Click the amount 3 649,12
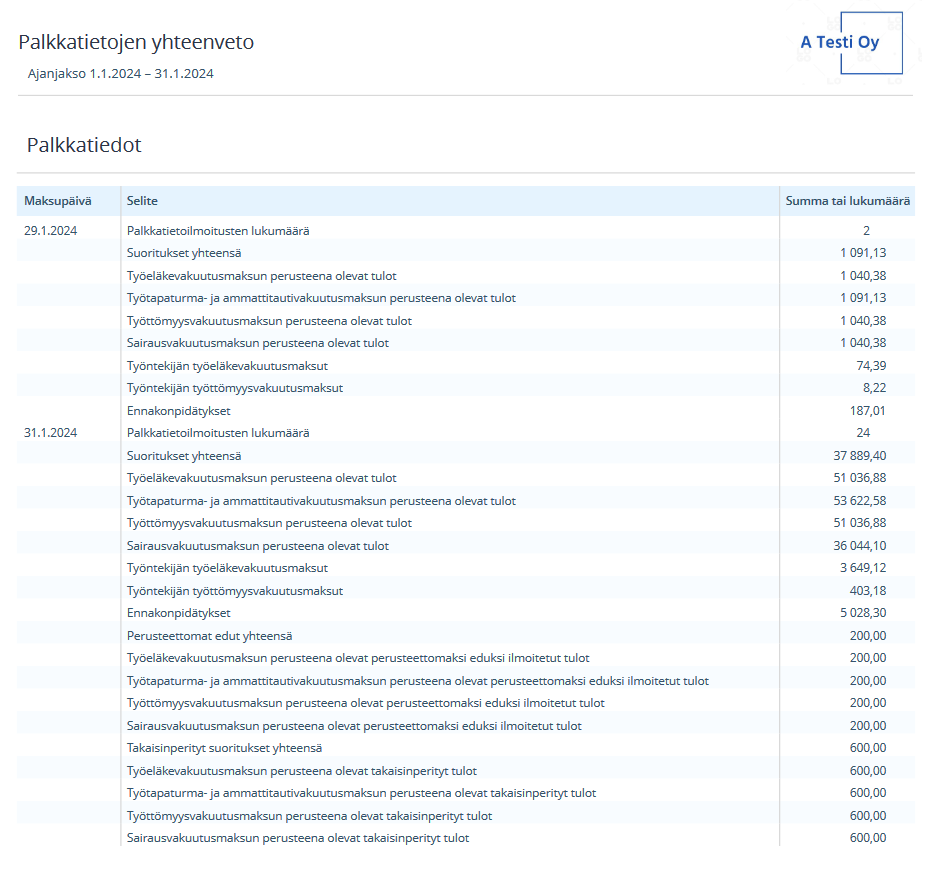This screenshot has height=888, width=938. (x=859, y=568)
